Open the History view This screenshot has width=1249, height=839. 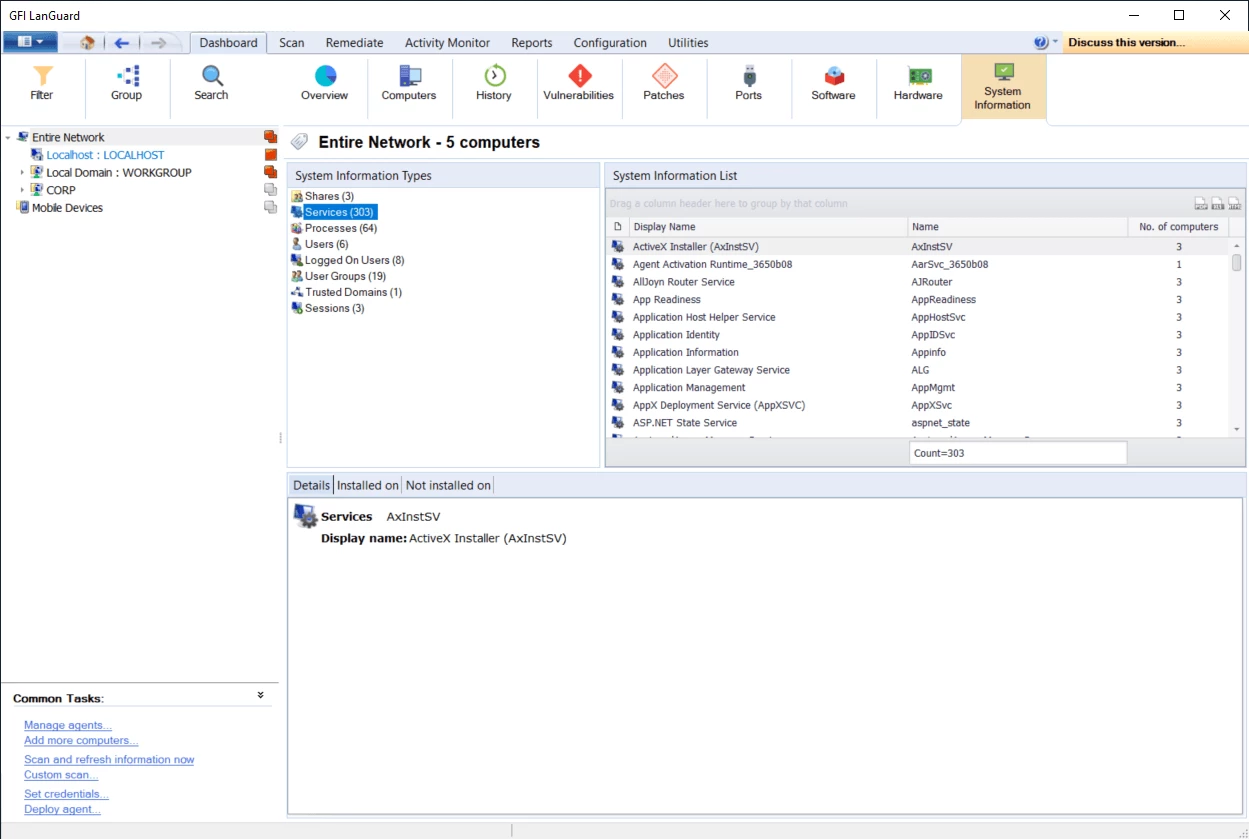(493, 83)
